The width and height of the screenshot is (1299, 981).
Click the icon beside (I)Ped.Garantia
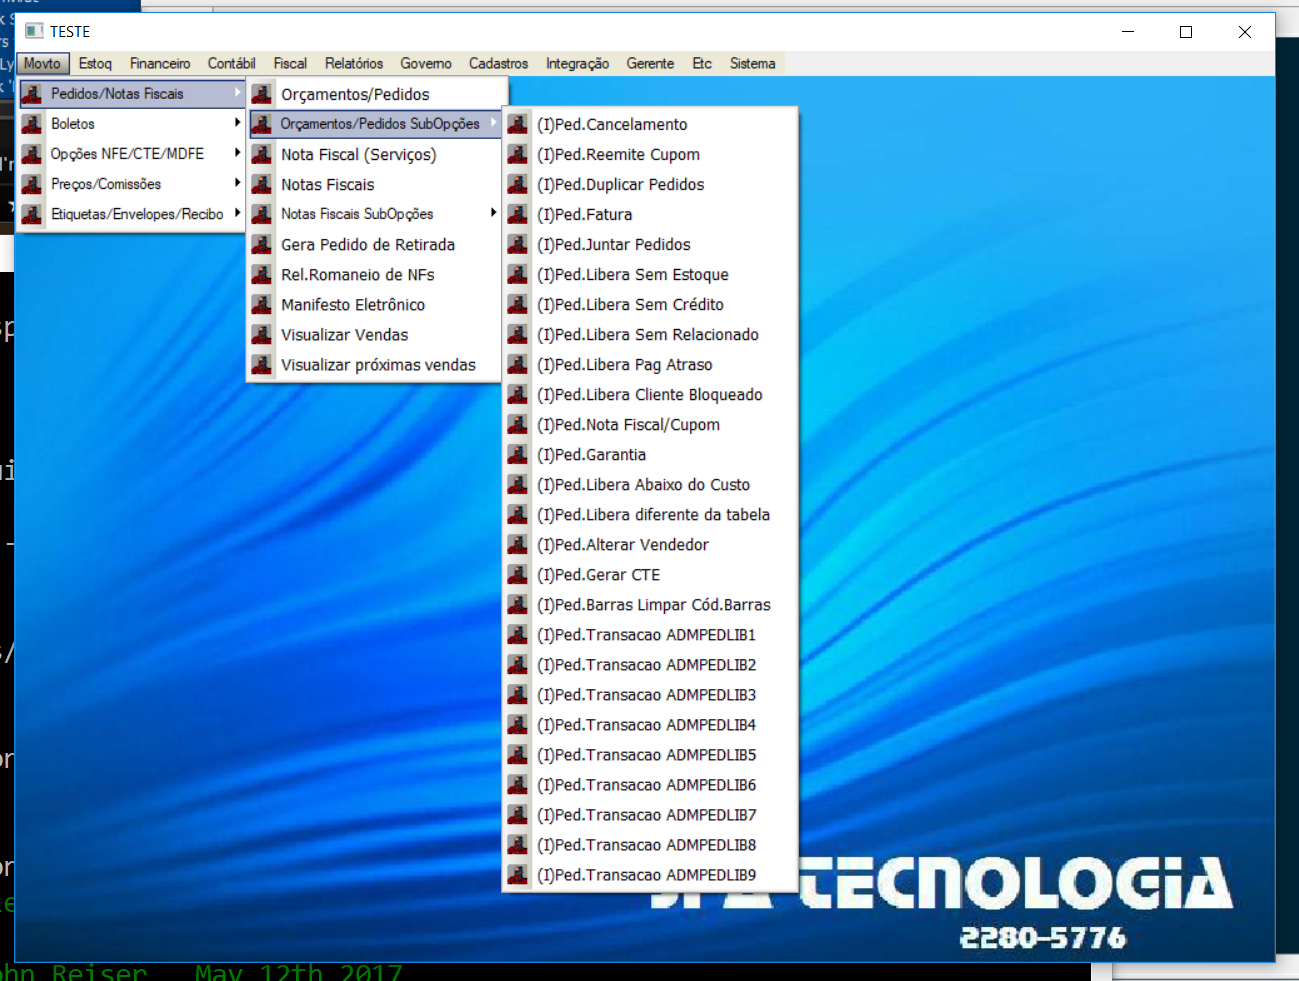point(518,454)
